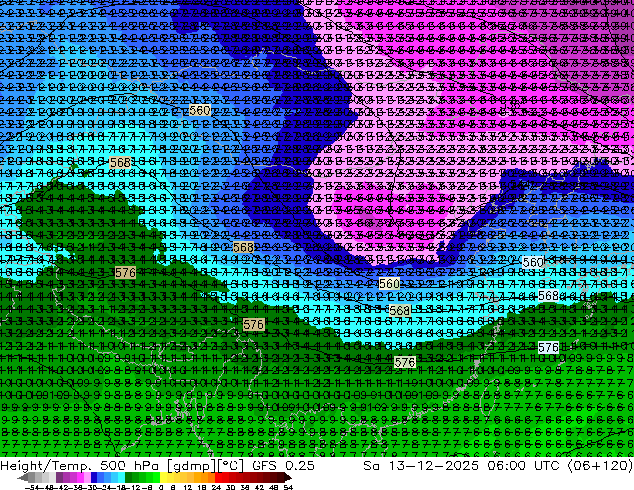Select the bright magenta swatch in the legend

[80, 477]
